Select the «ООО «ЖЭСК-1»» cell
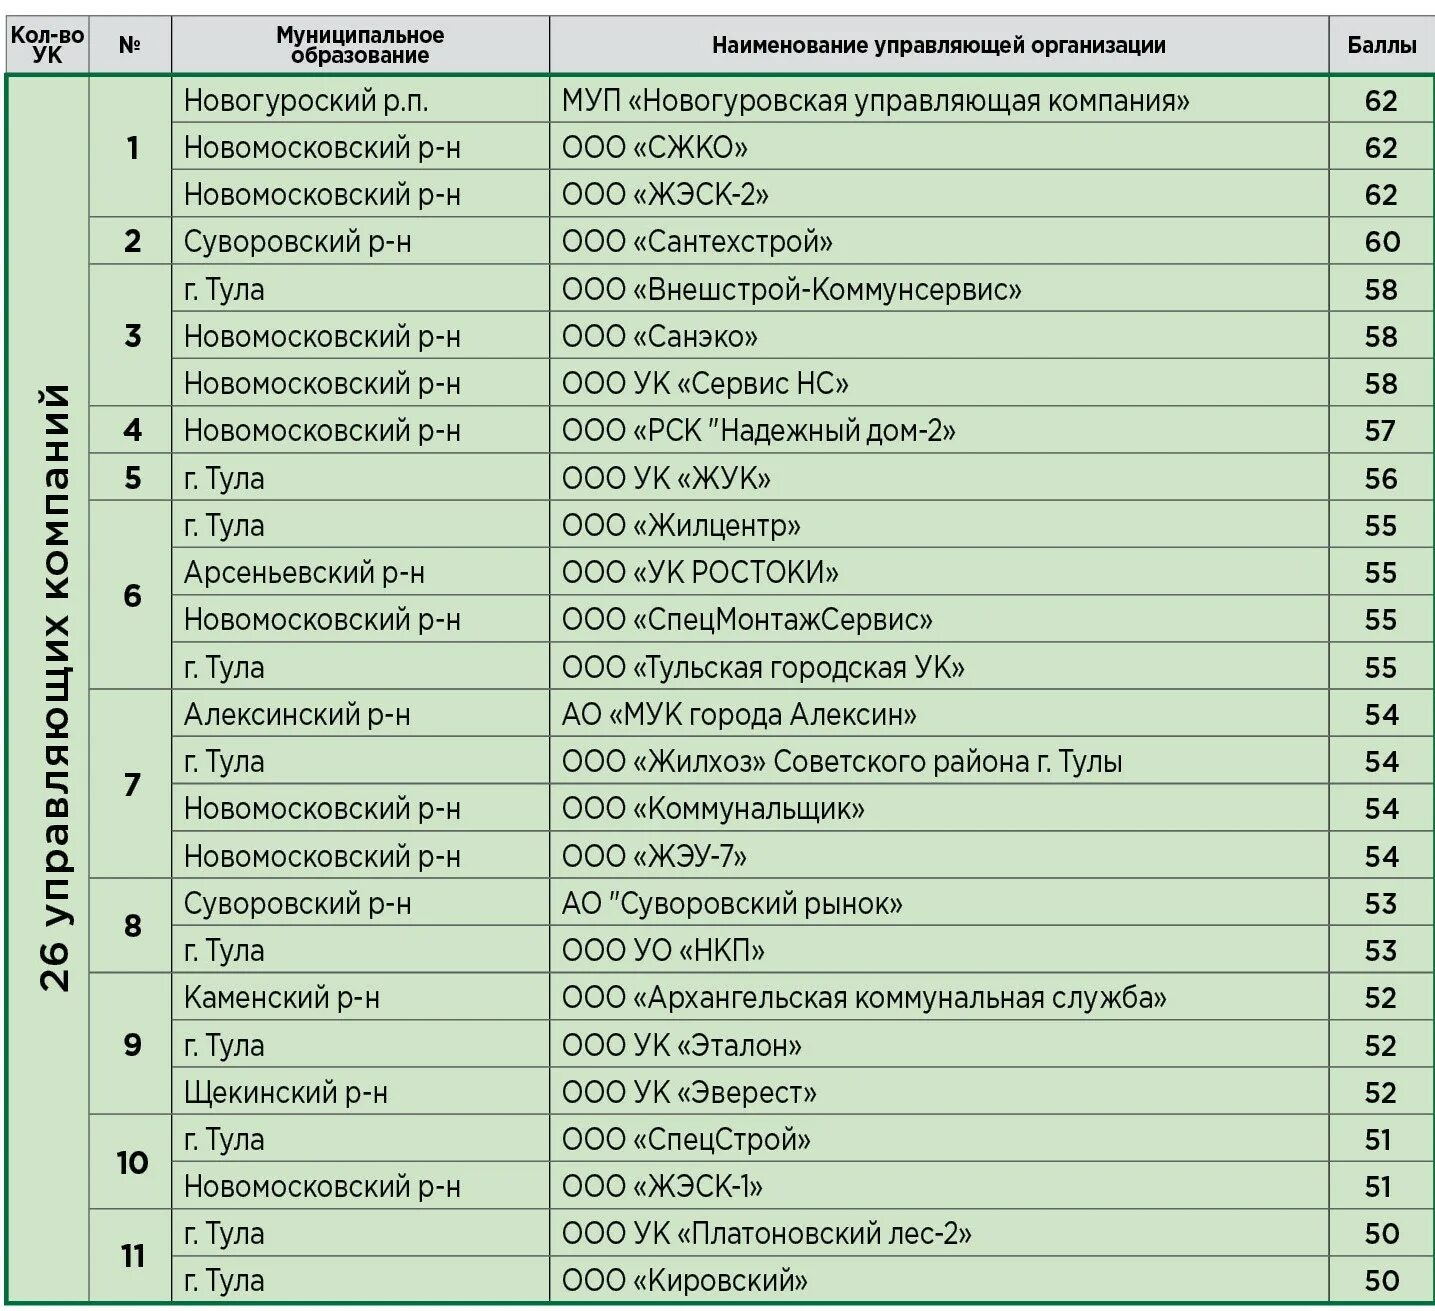This screenshot has width=1435, height=1311. coord(939,1186)
